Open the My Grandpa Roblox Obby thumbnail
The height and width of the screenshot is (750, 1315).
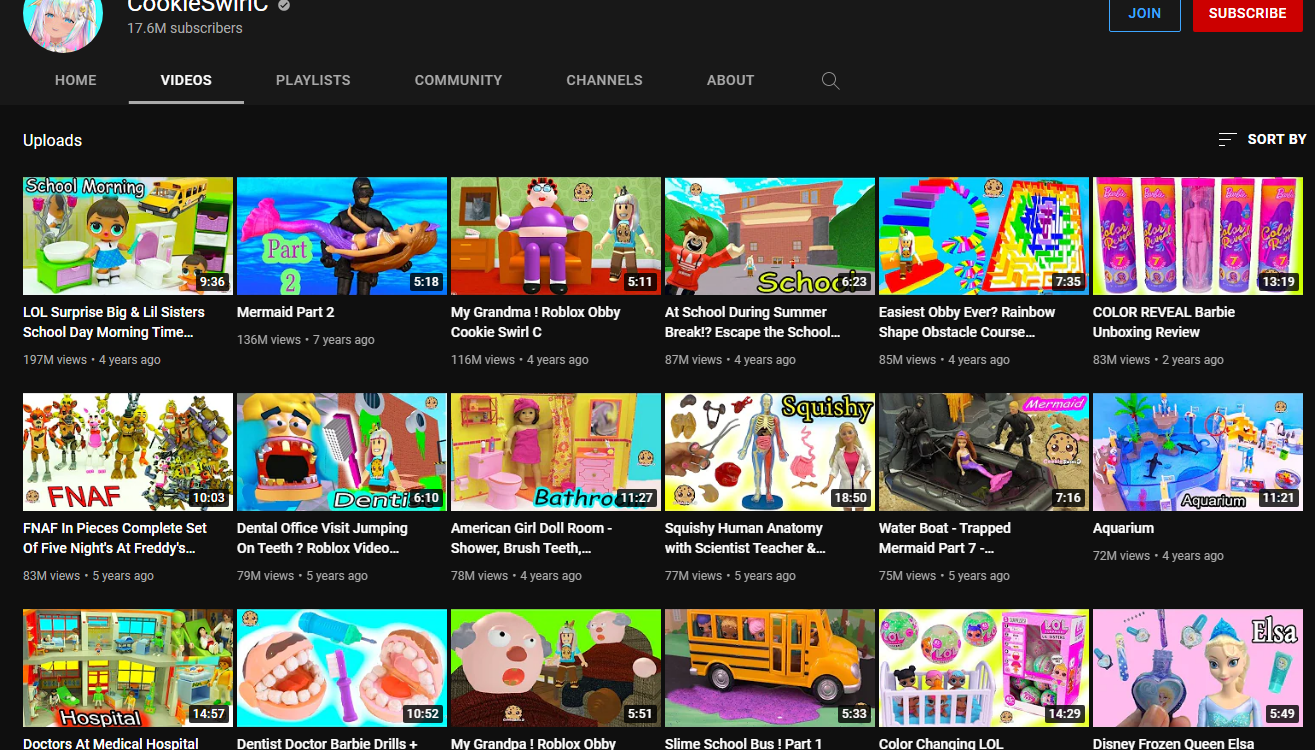tap(556, 668)
